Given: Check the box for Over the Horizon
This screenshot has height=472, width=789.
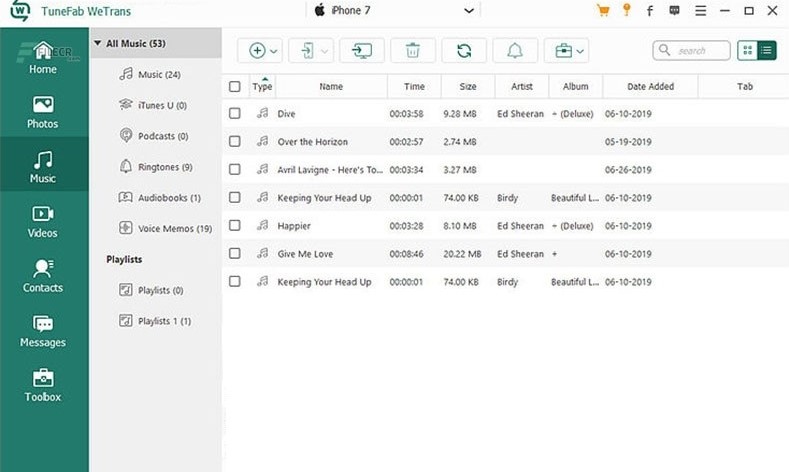Looking at the screenshot, I should 234,141.
